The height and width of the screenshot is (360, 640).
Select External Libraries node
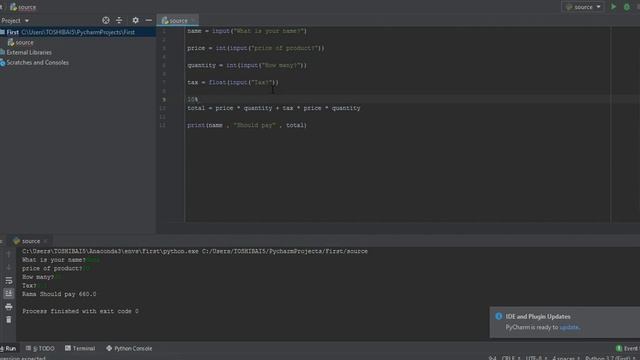[29, 53]
